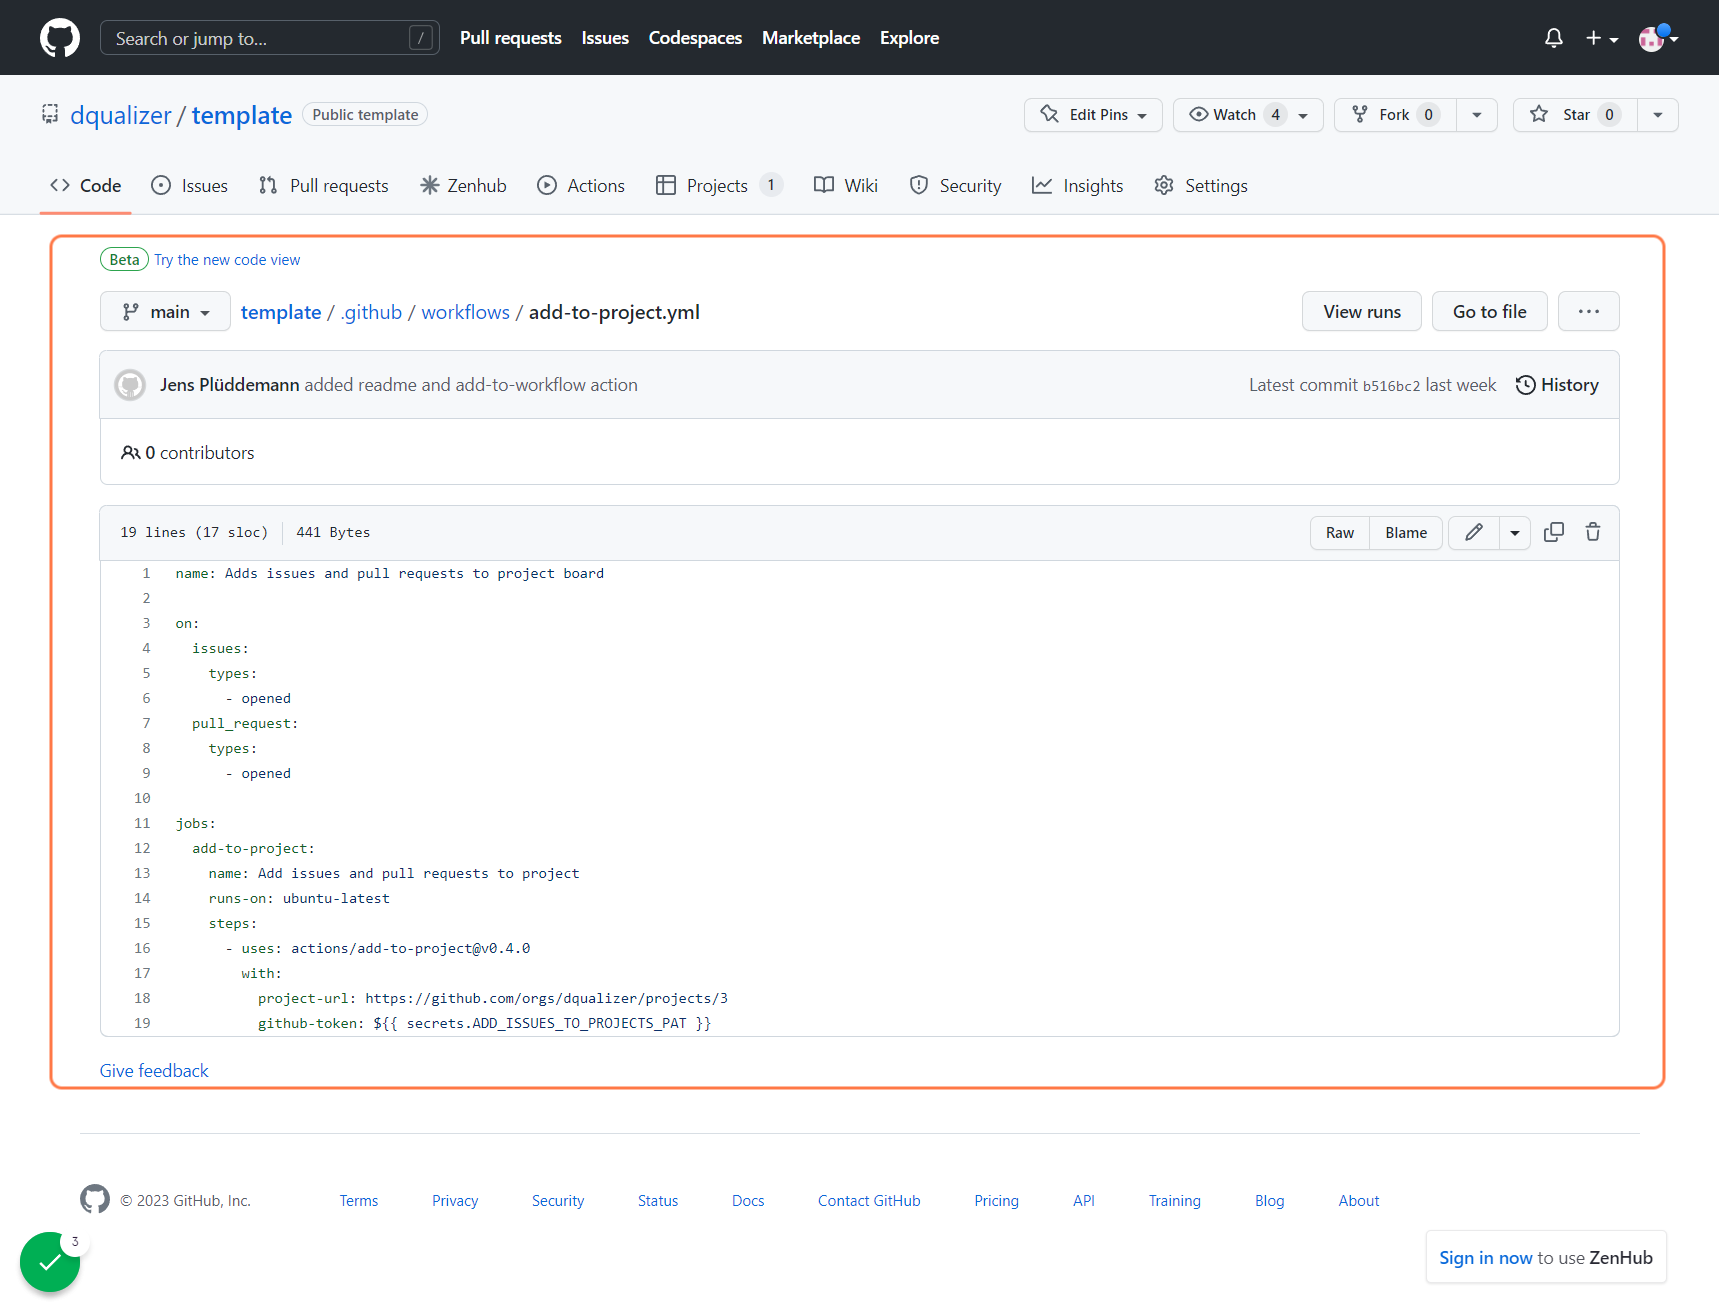The height and width of the screenshot is (1302, 1719).
Task: Open footer Terms link
Action: click(359, 1200)
